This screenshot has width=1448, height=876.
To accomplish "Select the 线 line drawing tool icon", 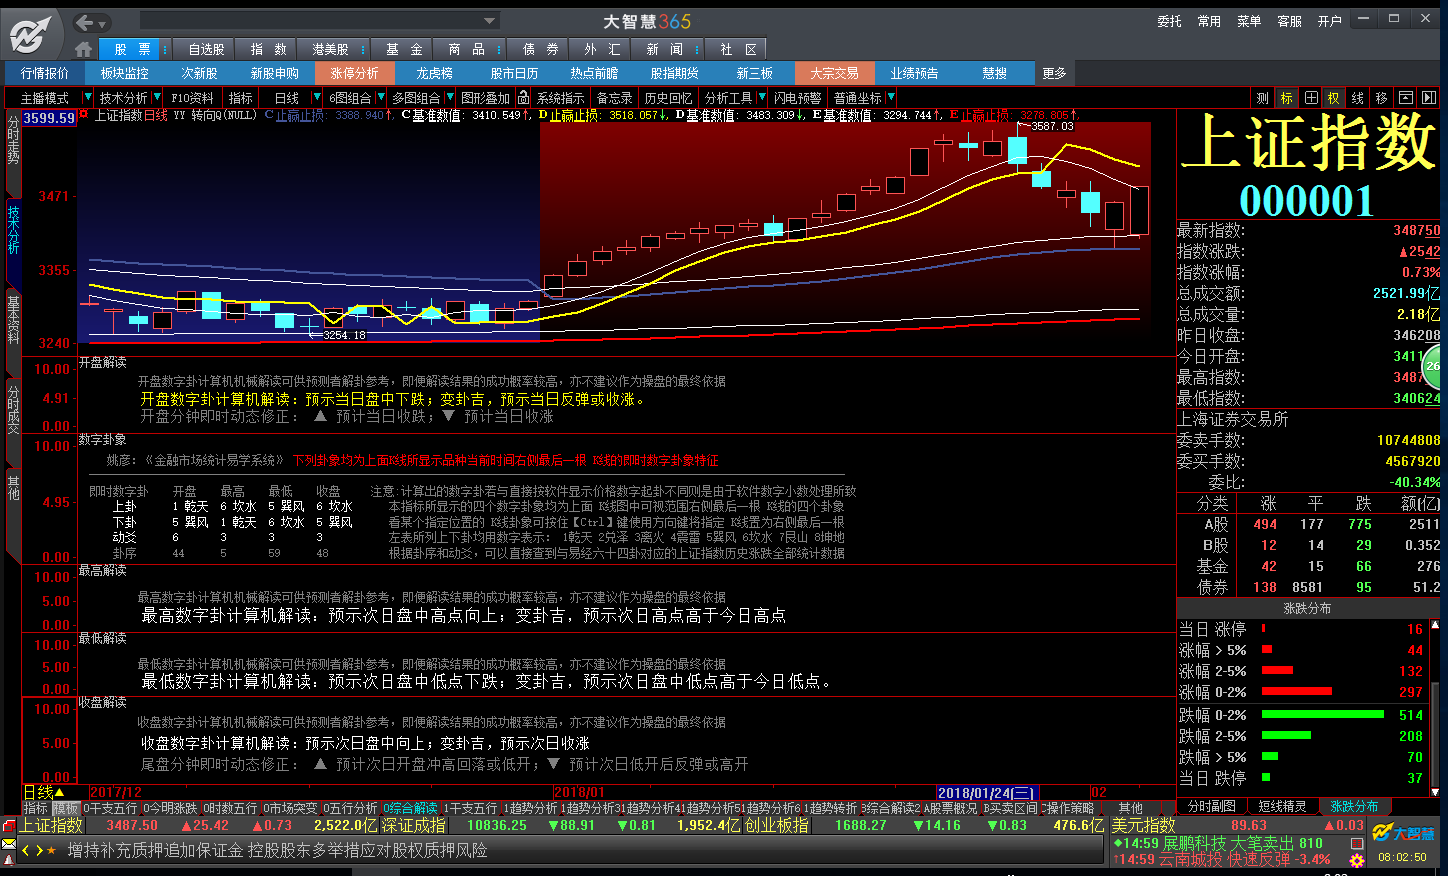I will pyautogui.click(x=1358, y=97).
